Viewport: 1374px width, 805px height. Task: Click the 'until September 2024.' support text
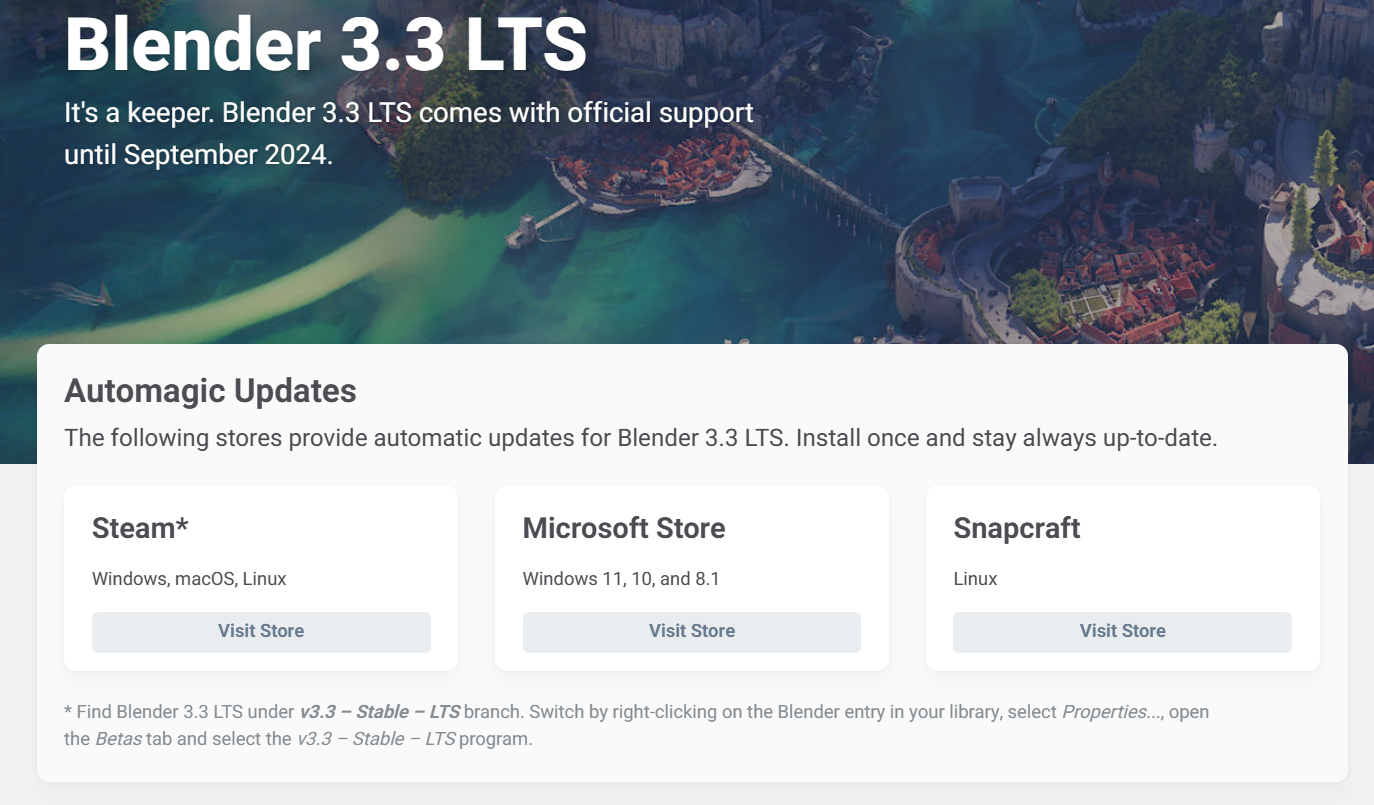(x=198, y=155)
